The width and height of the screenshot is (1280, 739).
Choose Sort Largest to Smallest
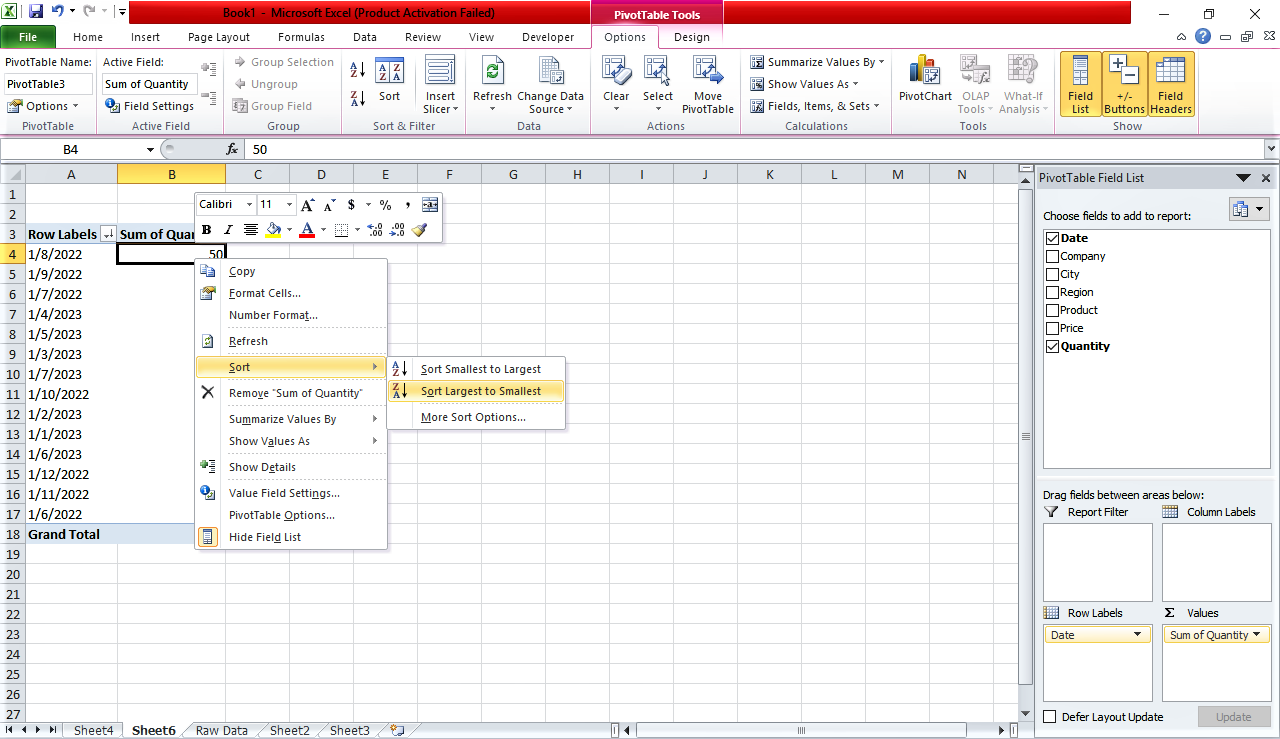click(476, 391)
